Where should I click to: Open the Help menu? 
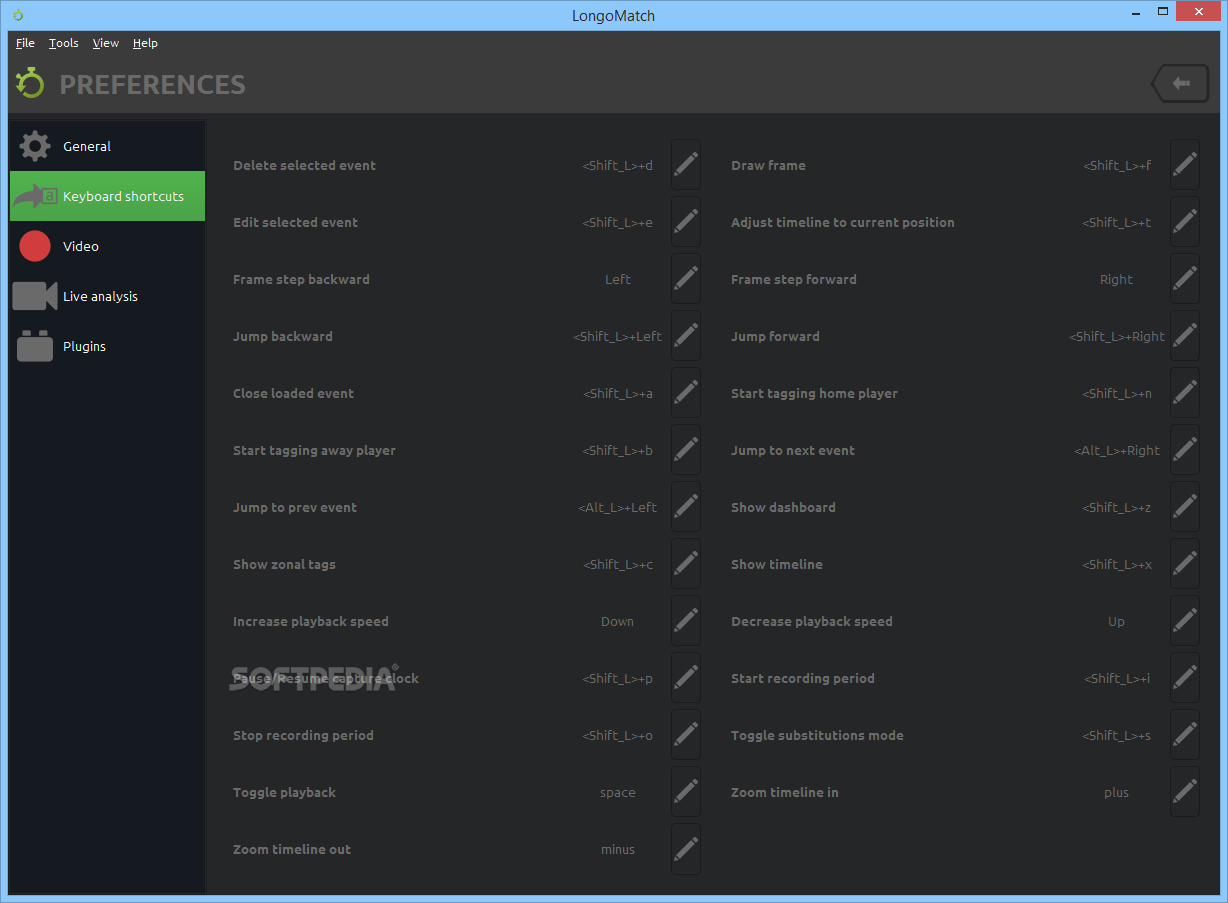pyautogui.click(x=145, y=43)
